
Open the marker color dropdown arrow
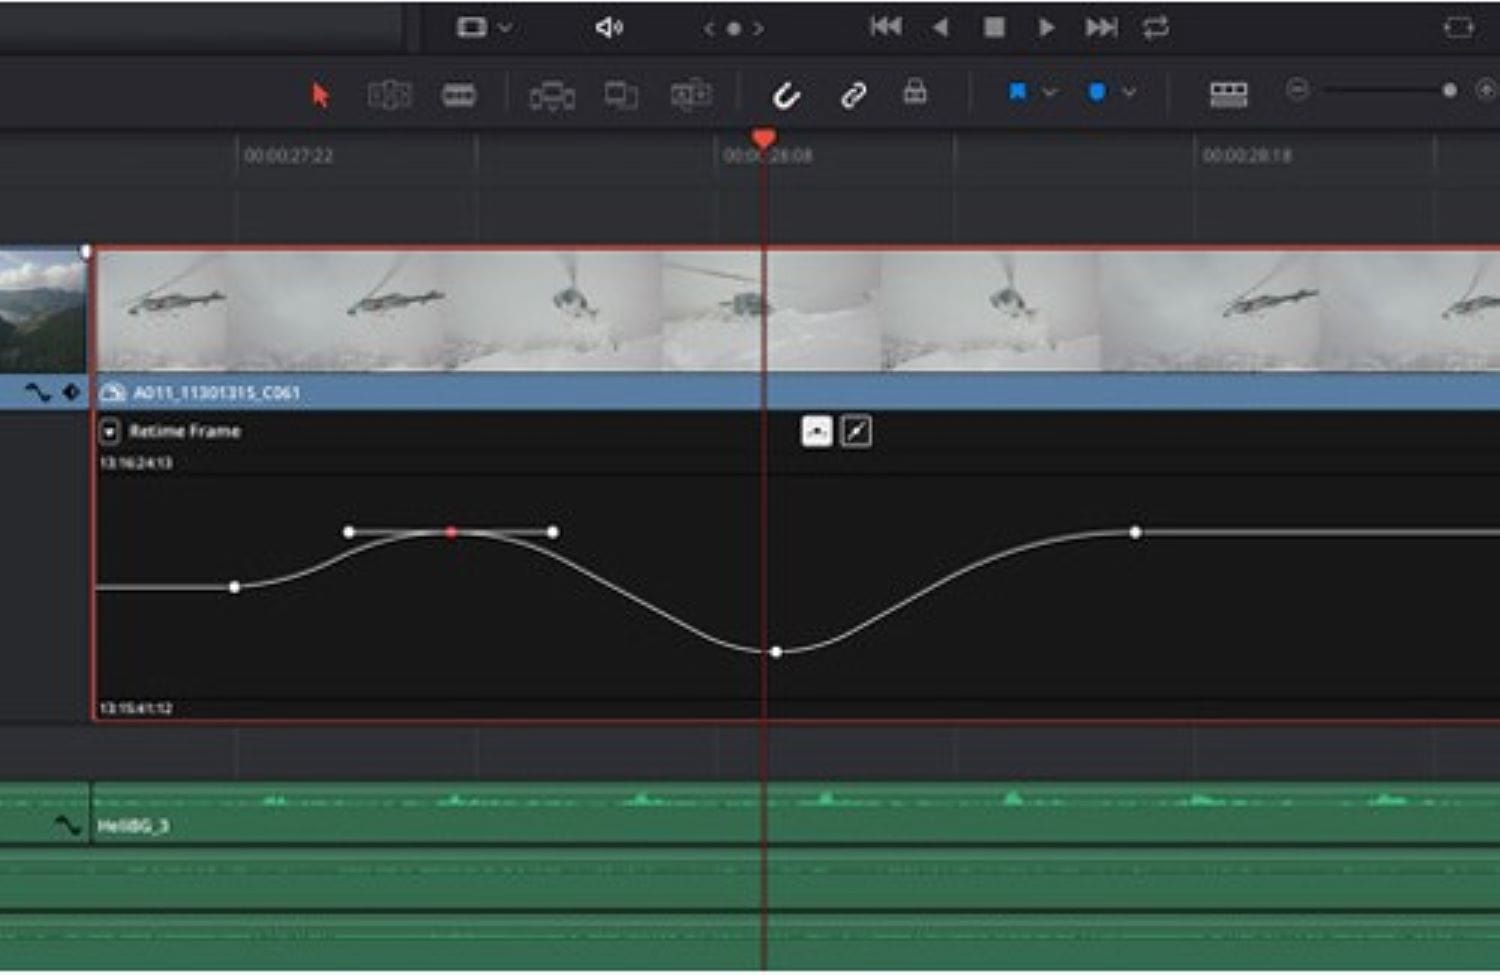(1129, 93)
